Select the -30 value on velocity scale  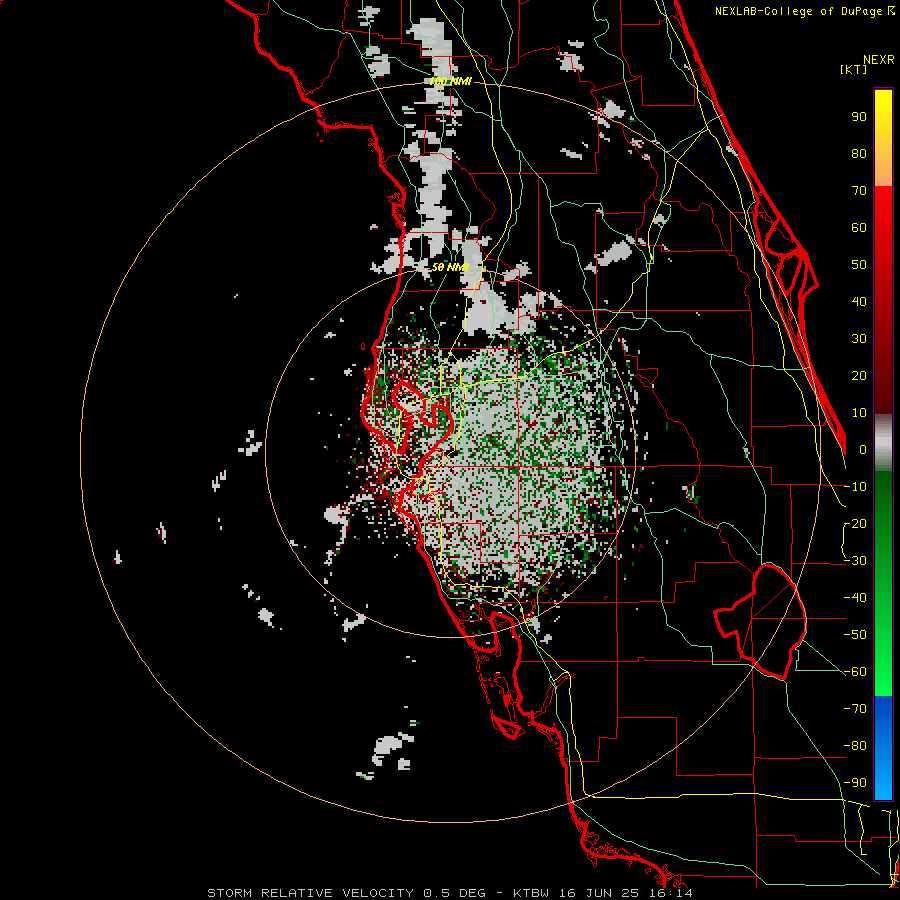855,561
